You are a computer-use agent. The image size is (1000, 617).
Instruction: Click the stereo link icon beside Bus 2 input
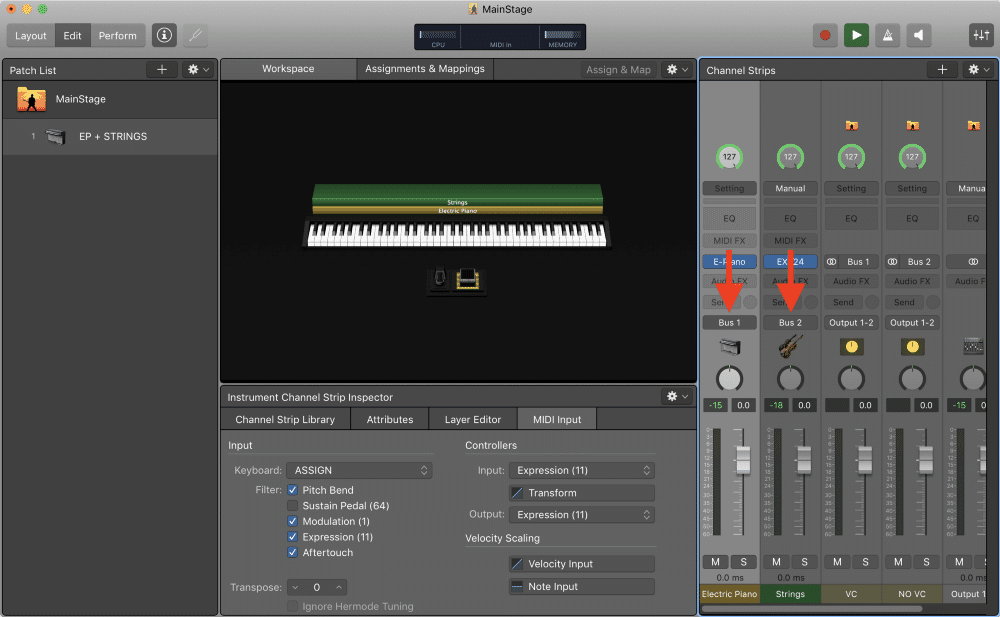(893, 262)
